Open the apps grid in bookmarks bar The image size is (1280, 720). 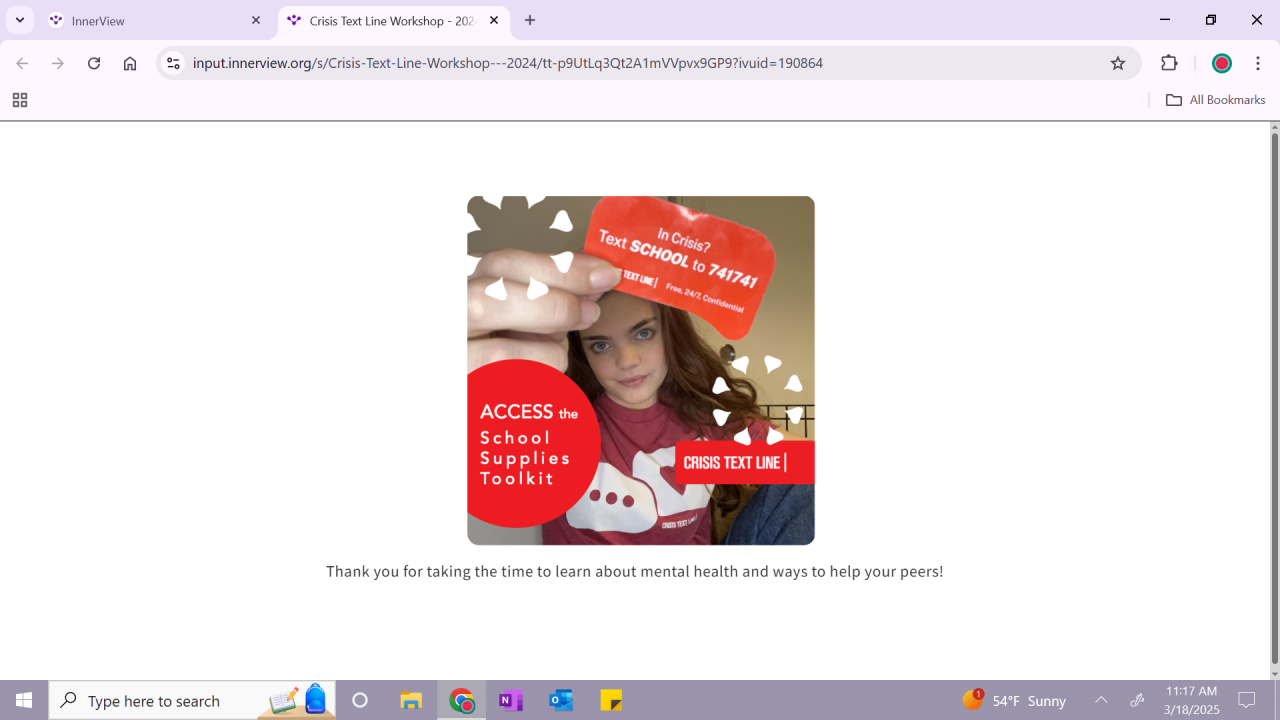tap(19, 100)
